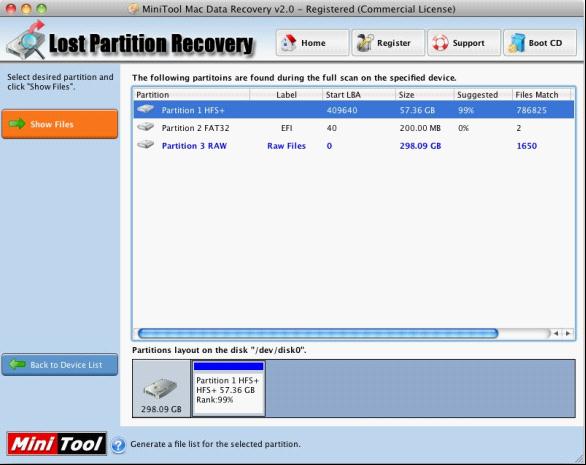
Task: Click the EFI label cell
Action: [286, 128]
